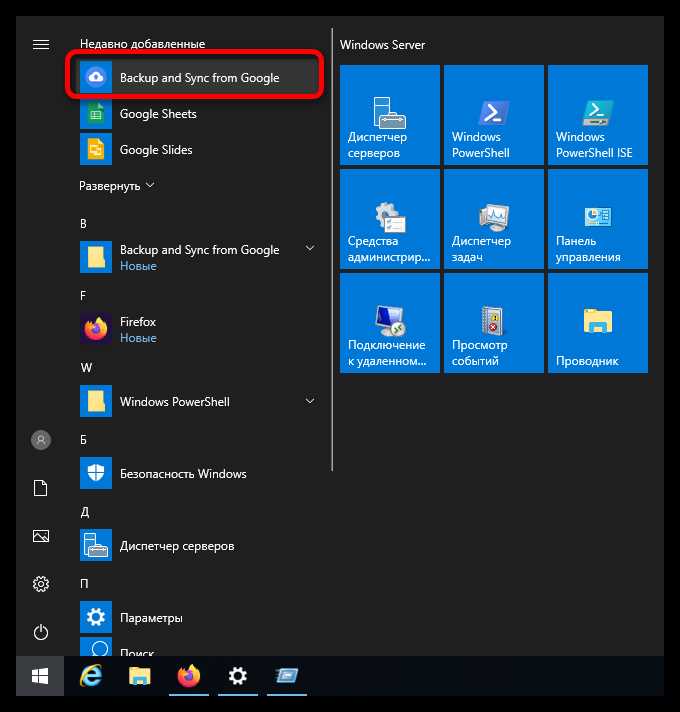The height and width of the screenshot is (712, 680).
Task: Click the Windows Start button
Action: tap(40, 676)
